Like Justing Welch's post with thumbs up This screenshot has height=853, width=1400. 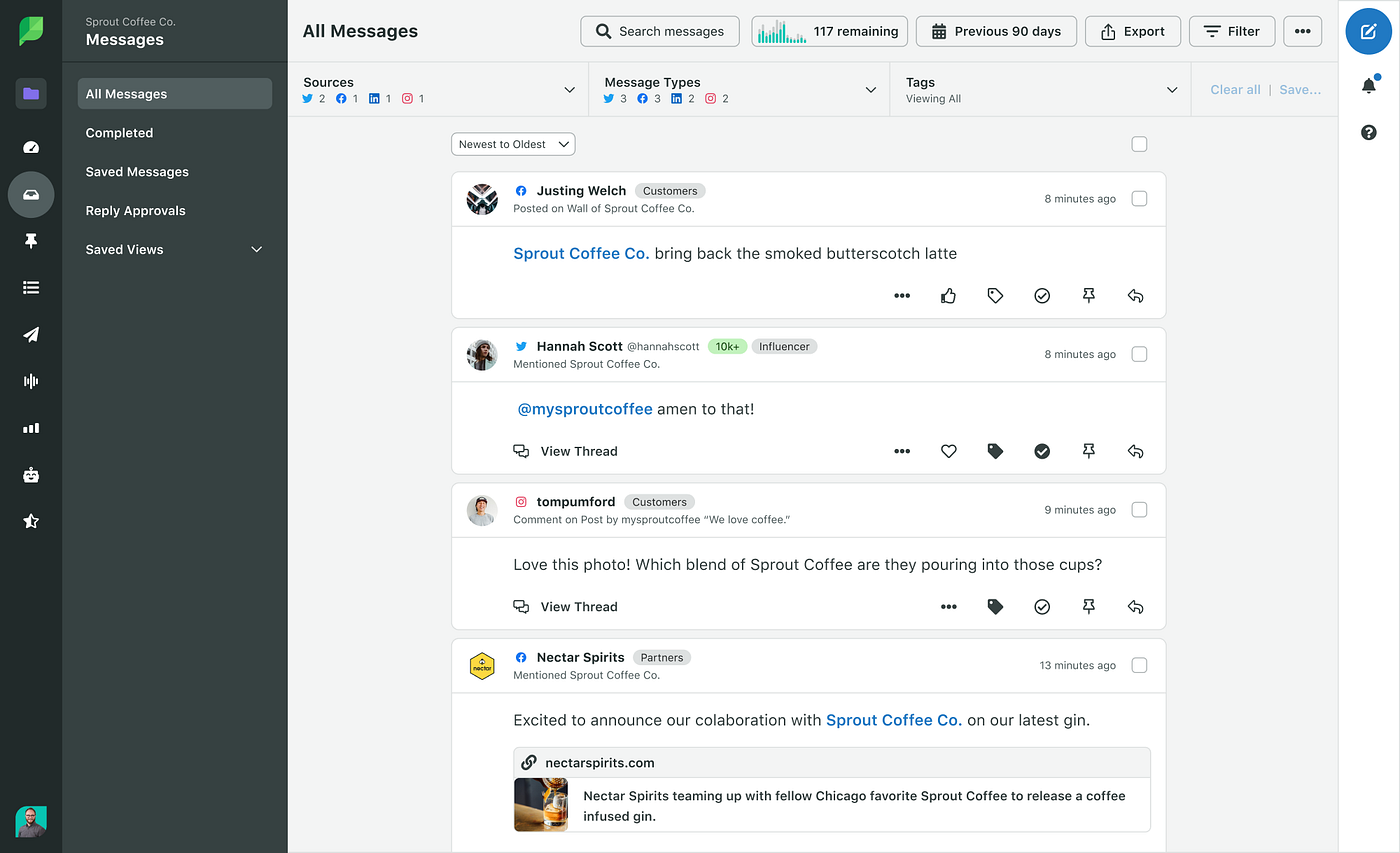[949, 296]
